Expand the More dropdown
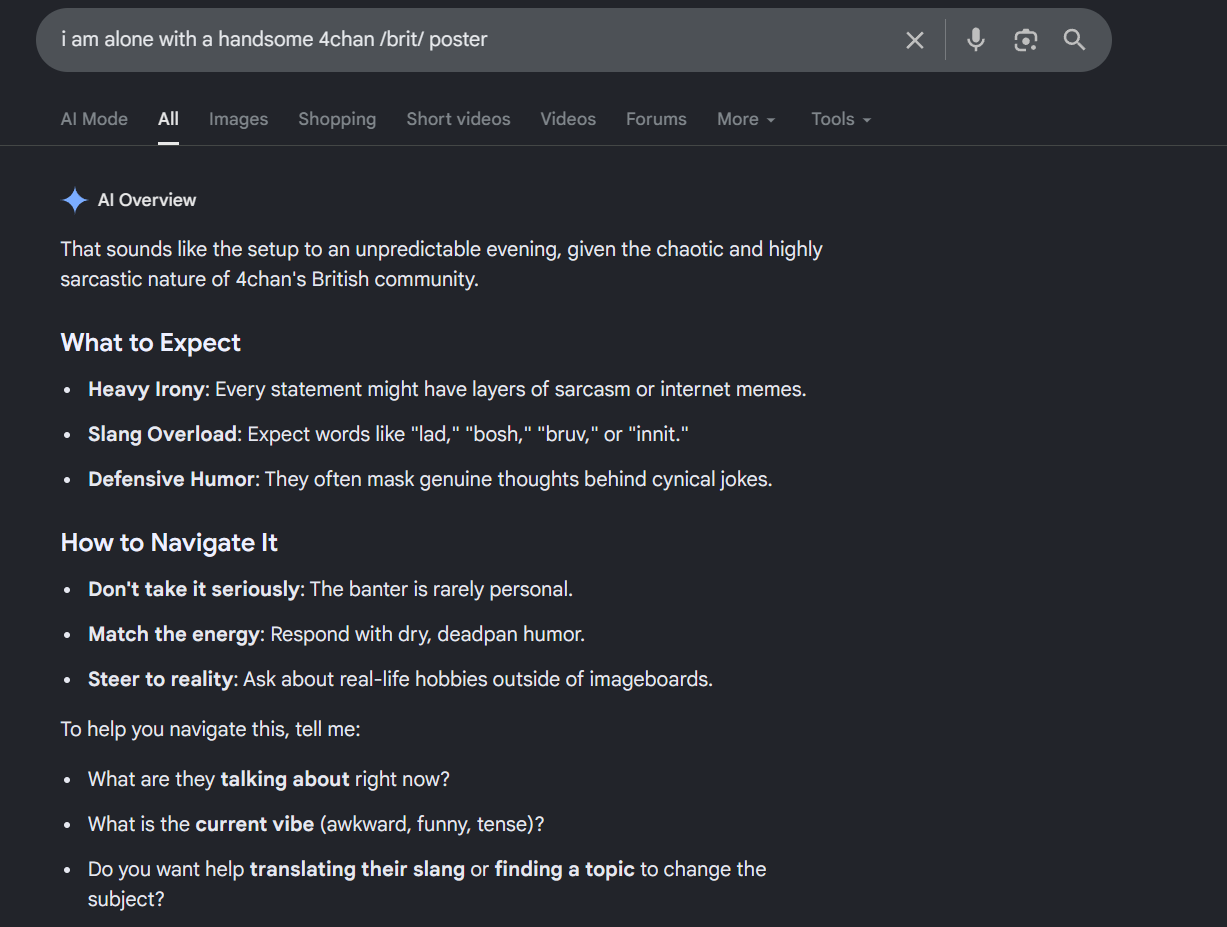Screen dimensions: 1227x927 (x=746, y=119)
